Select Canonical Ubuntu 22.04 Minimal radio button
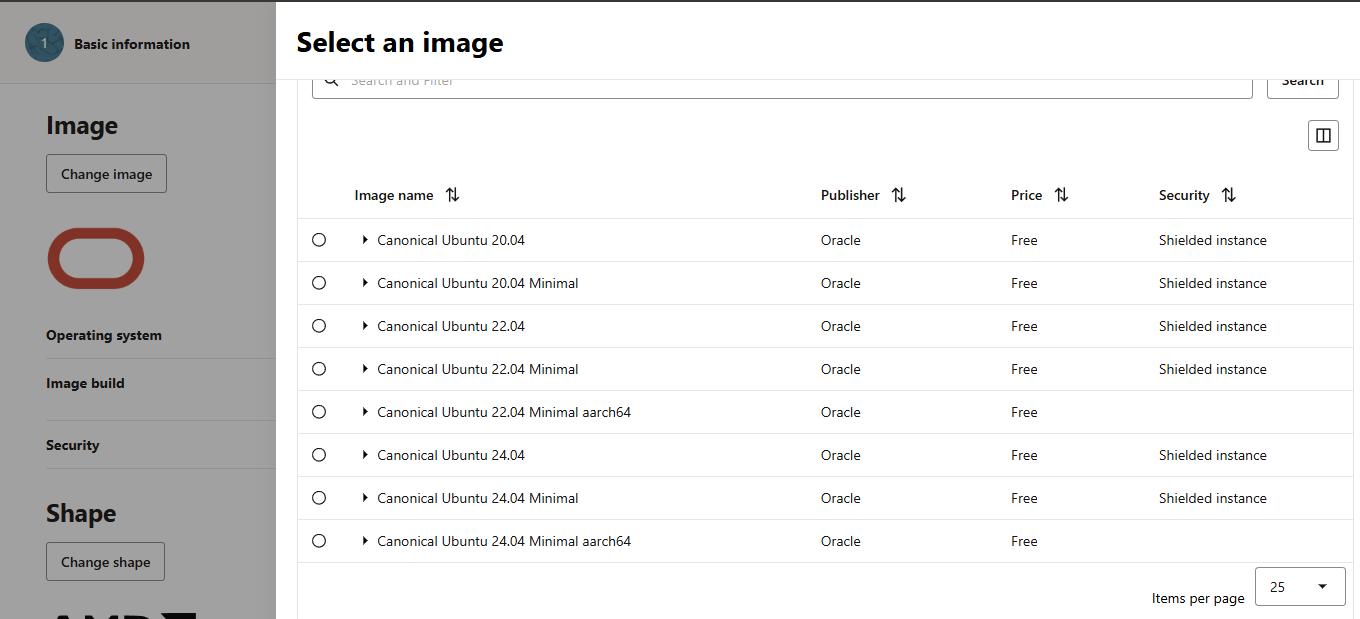The image size is (1360, 619). tap(319, 369)
